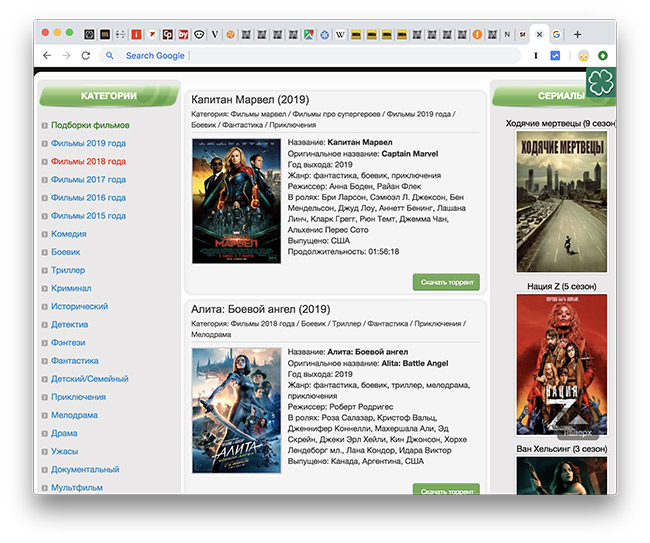Screen dimensions: 650x543
Task: Click the browser forward arrow
Action: 66,56
